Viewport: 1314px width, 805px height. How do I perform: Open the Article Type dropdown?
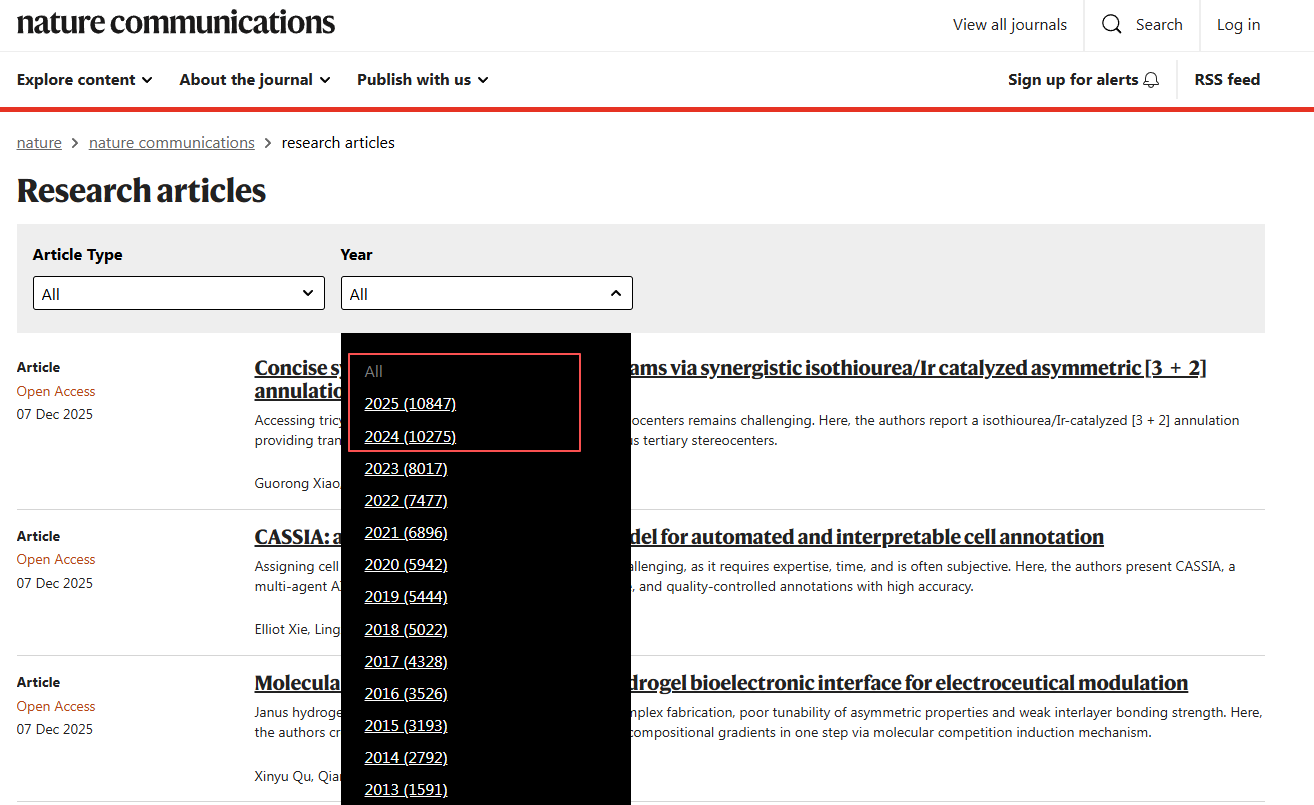pos(179,294)
